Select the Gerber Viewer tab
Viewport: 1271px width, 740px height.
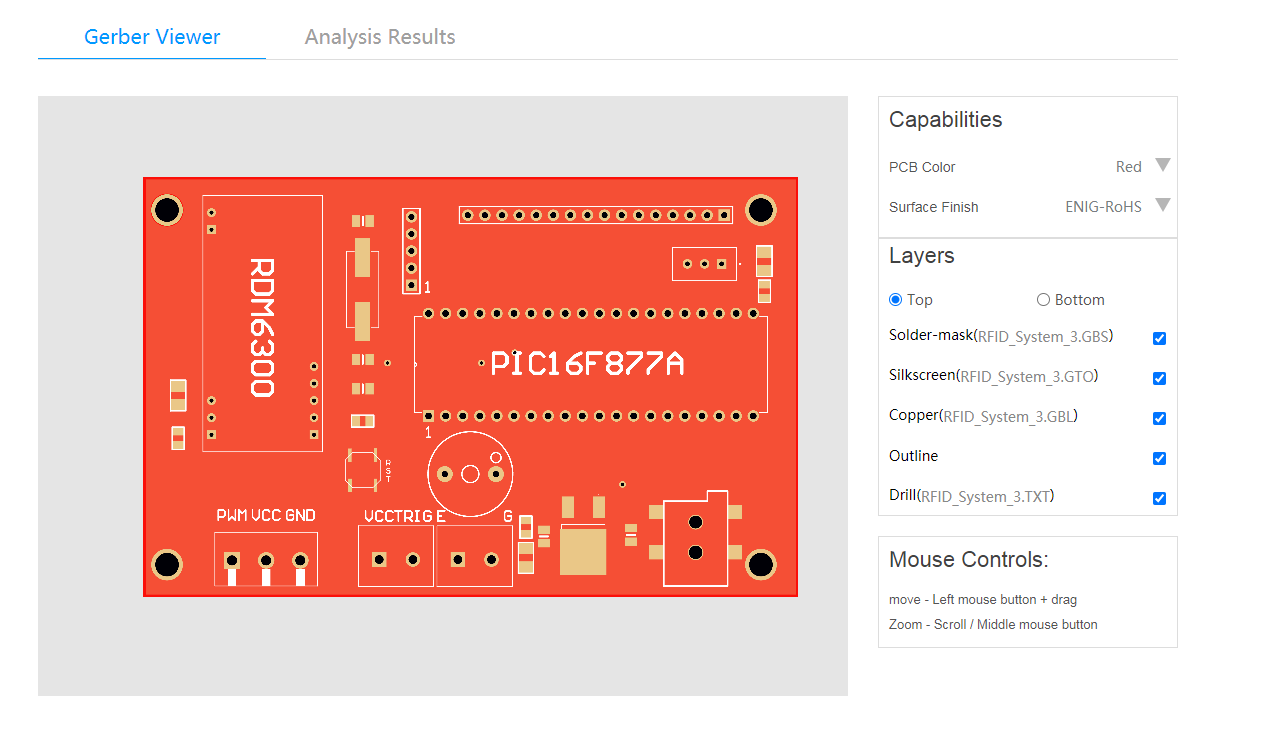[151, 37]
